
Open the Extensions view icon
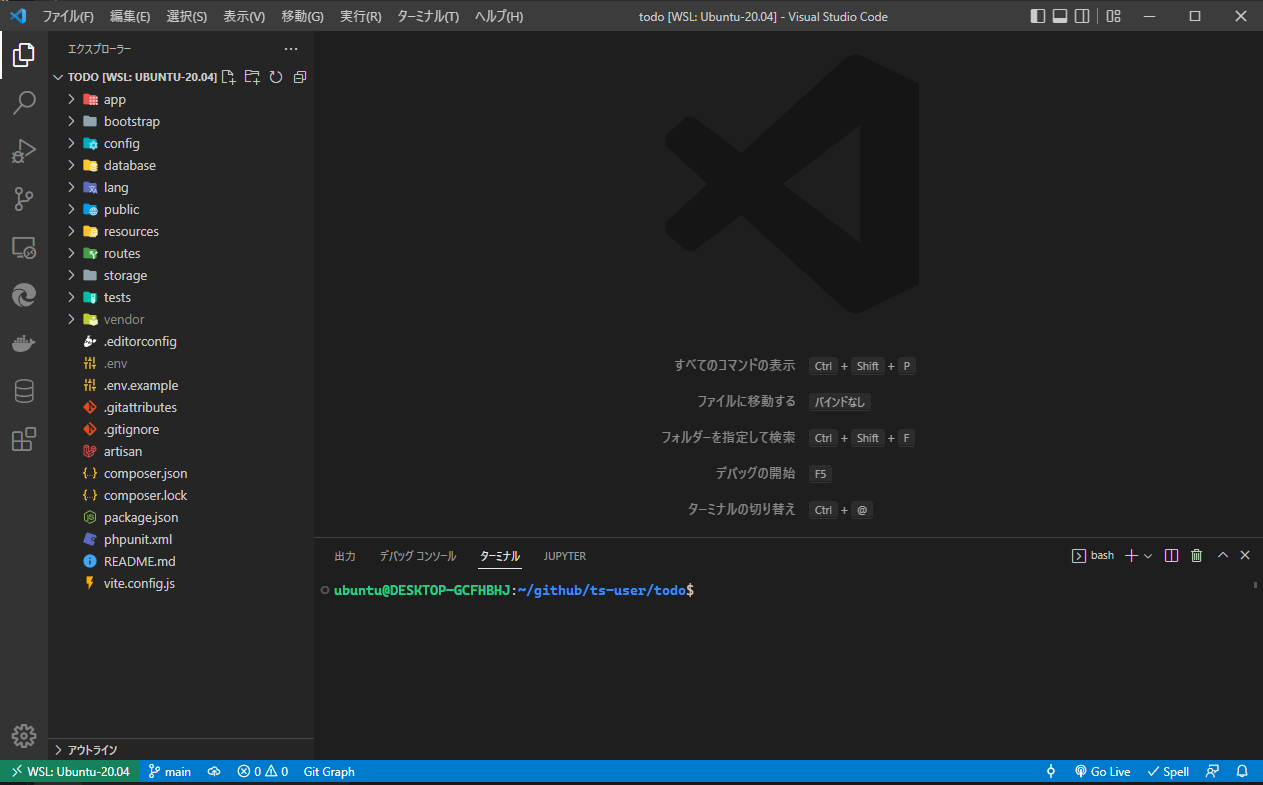point(24,439)
